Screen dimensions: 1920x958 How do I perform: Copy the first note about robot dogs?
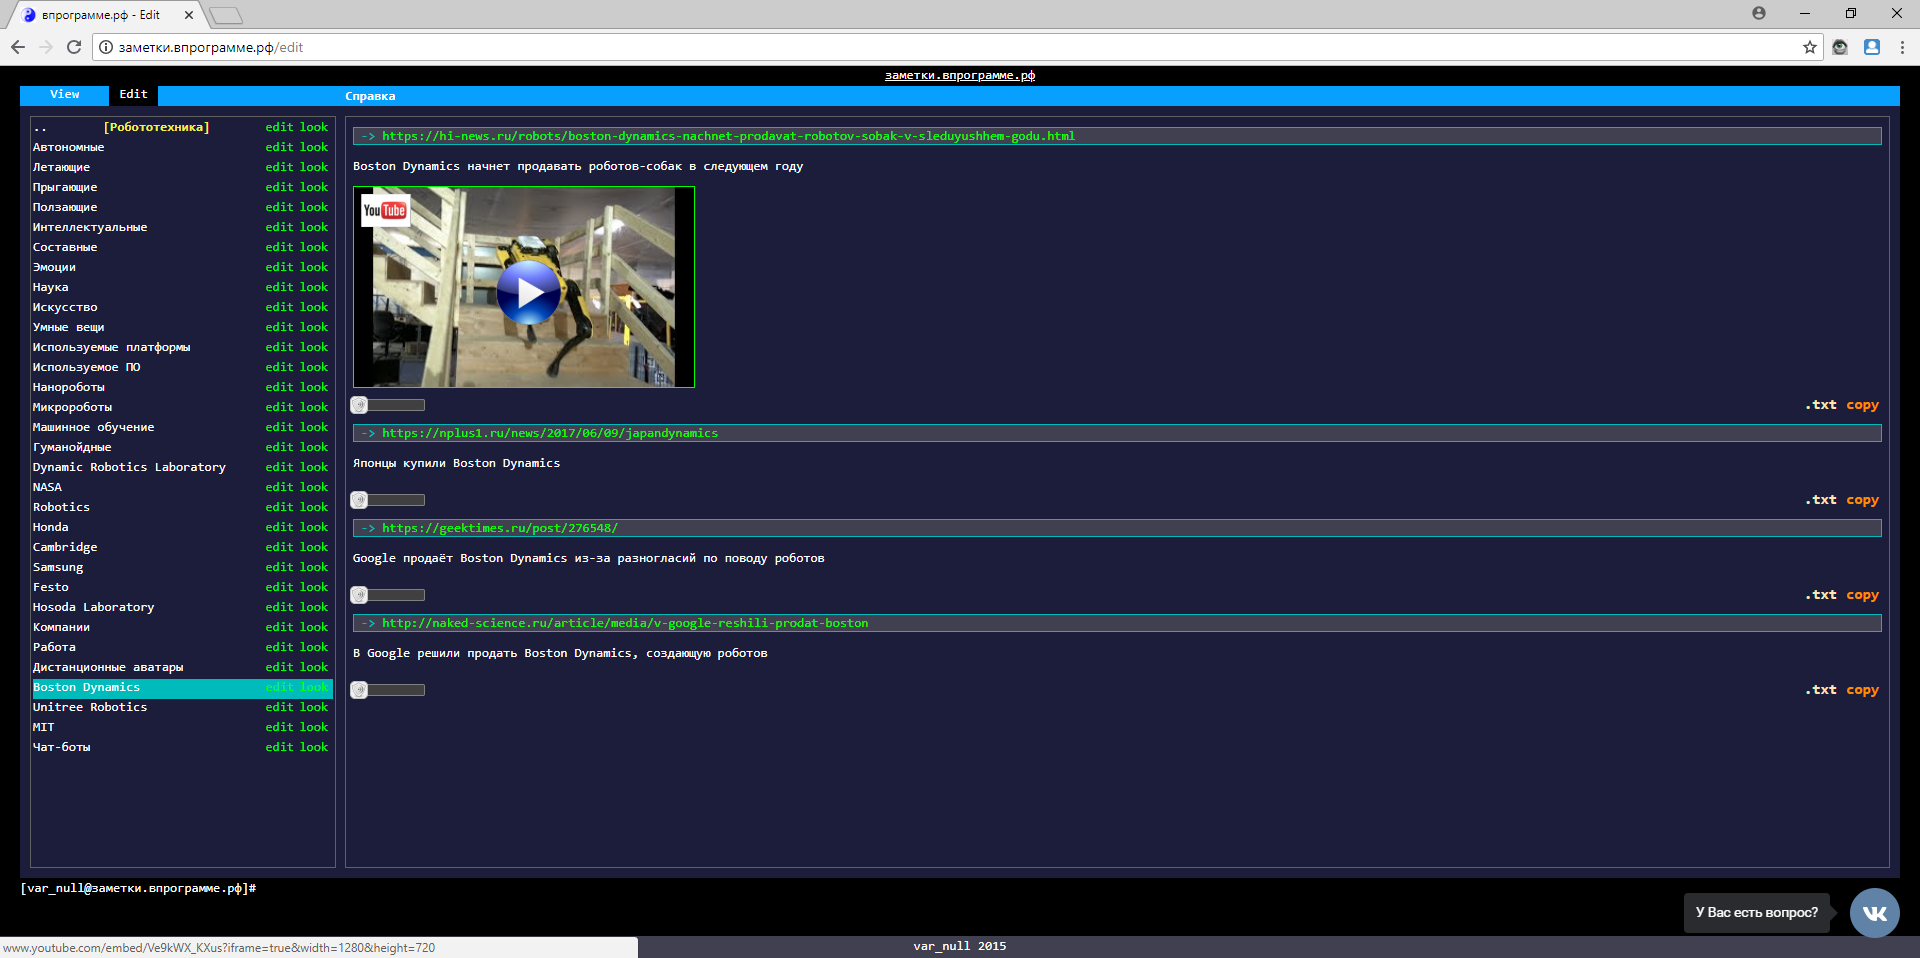click(x=1862, y=405)
